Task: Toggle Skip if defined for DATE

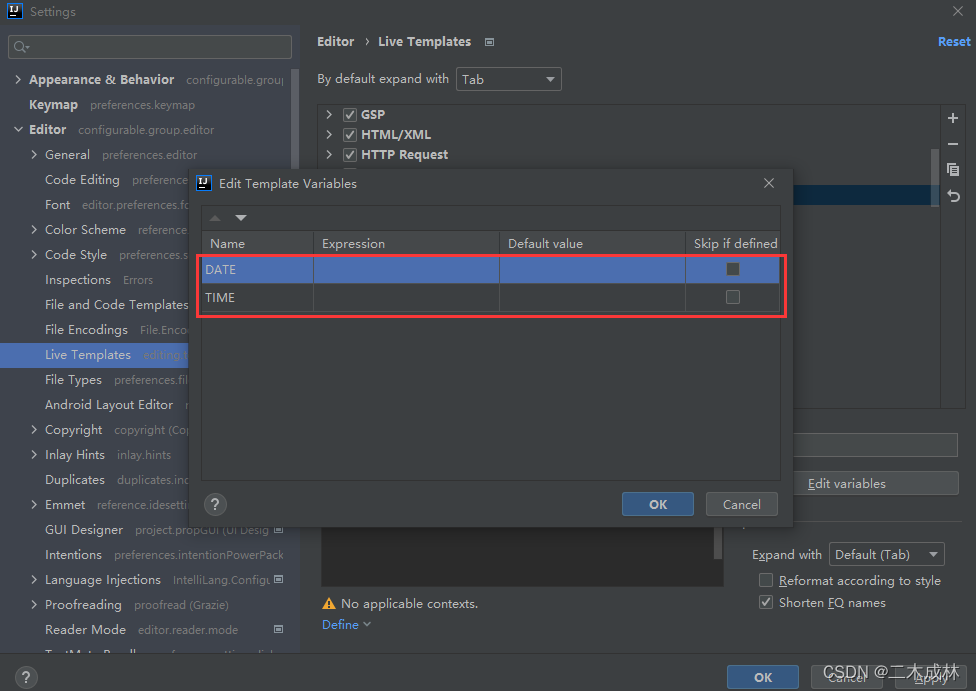Action: coord(733,269)
